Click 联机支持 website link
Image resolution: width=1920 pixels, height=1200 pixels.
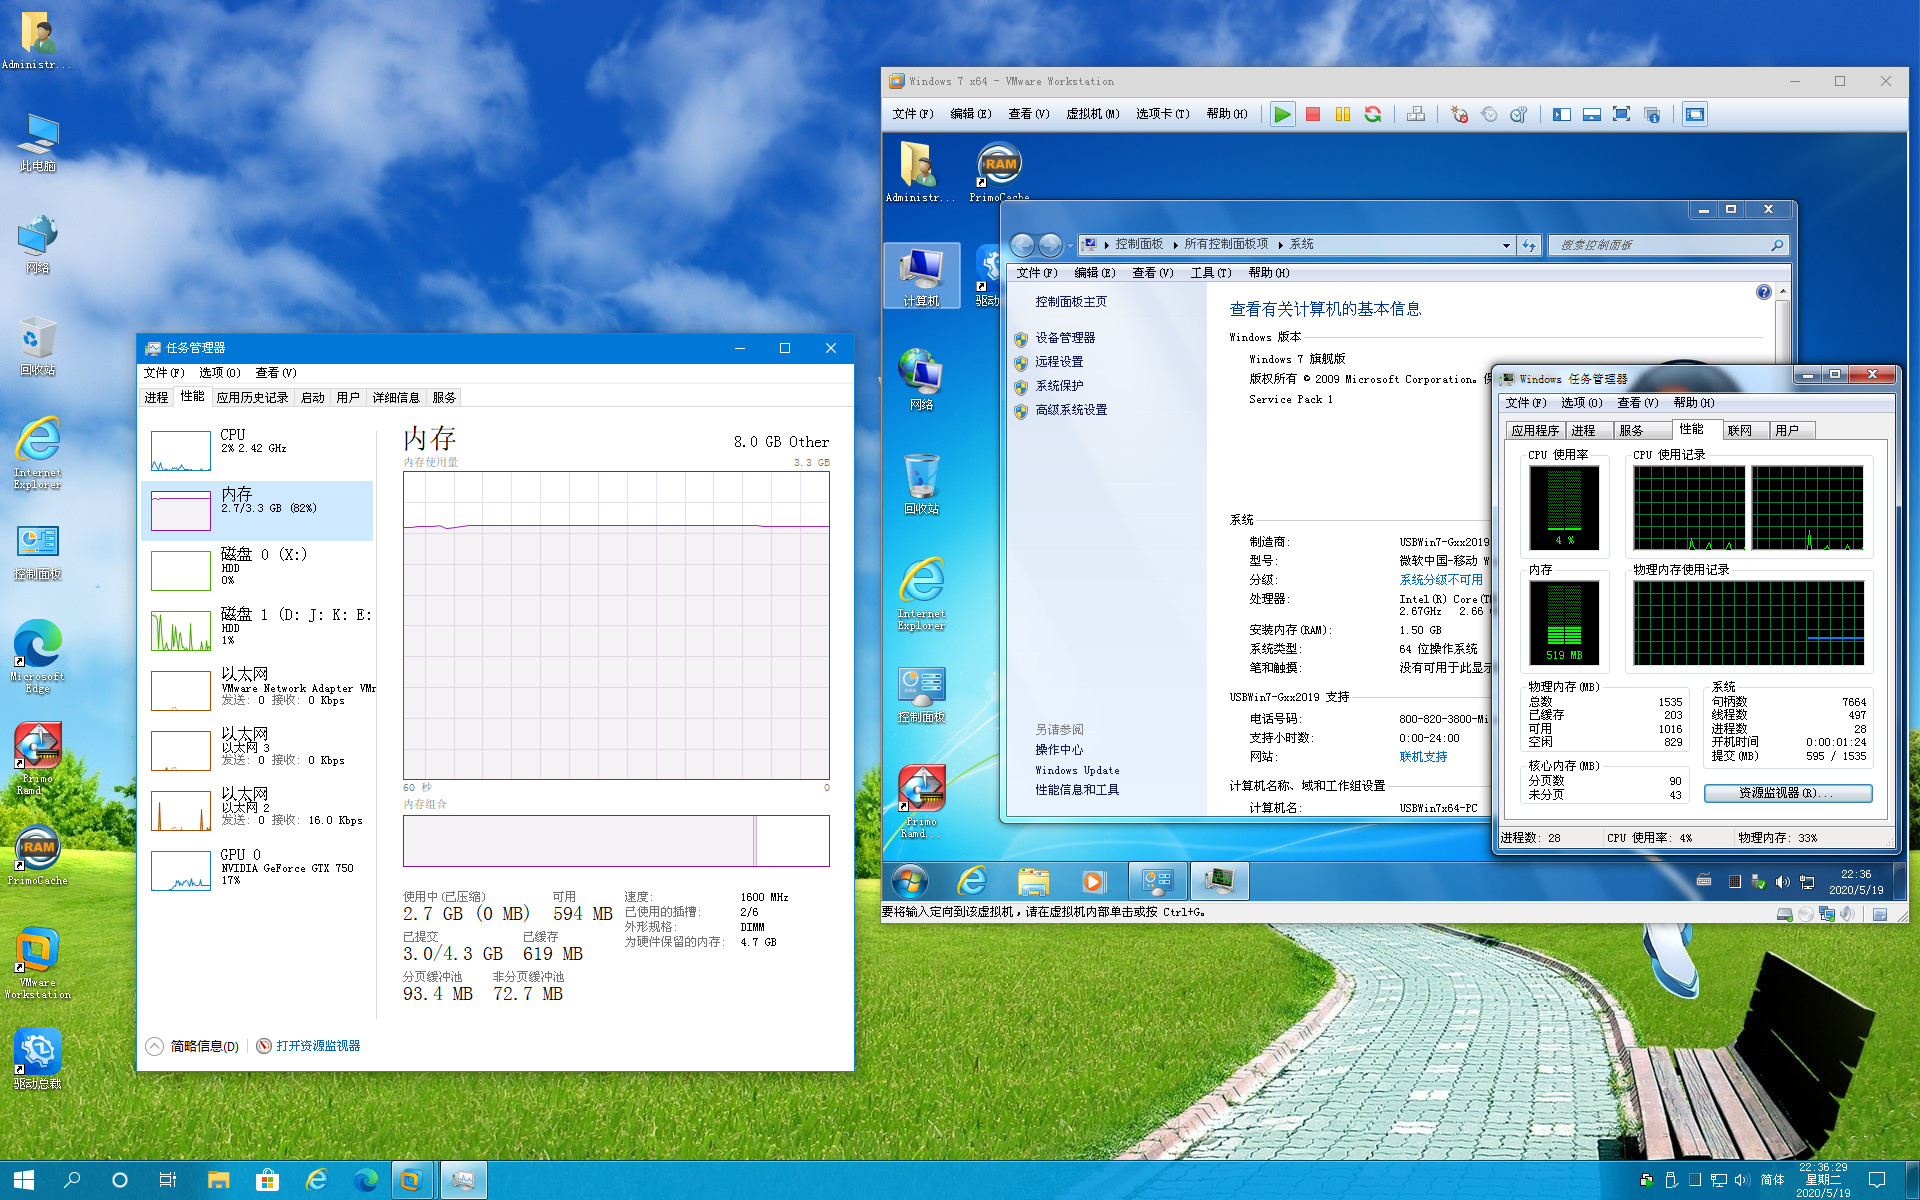(x=1423, y=757)
